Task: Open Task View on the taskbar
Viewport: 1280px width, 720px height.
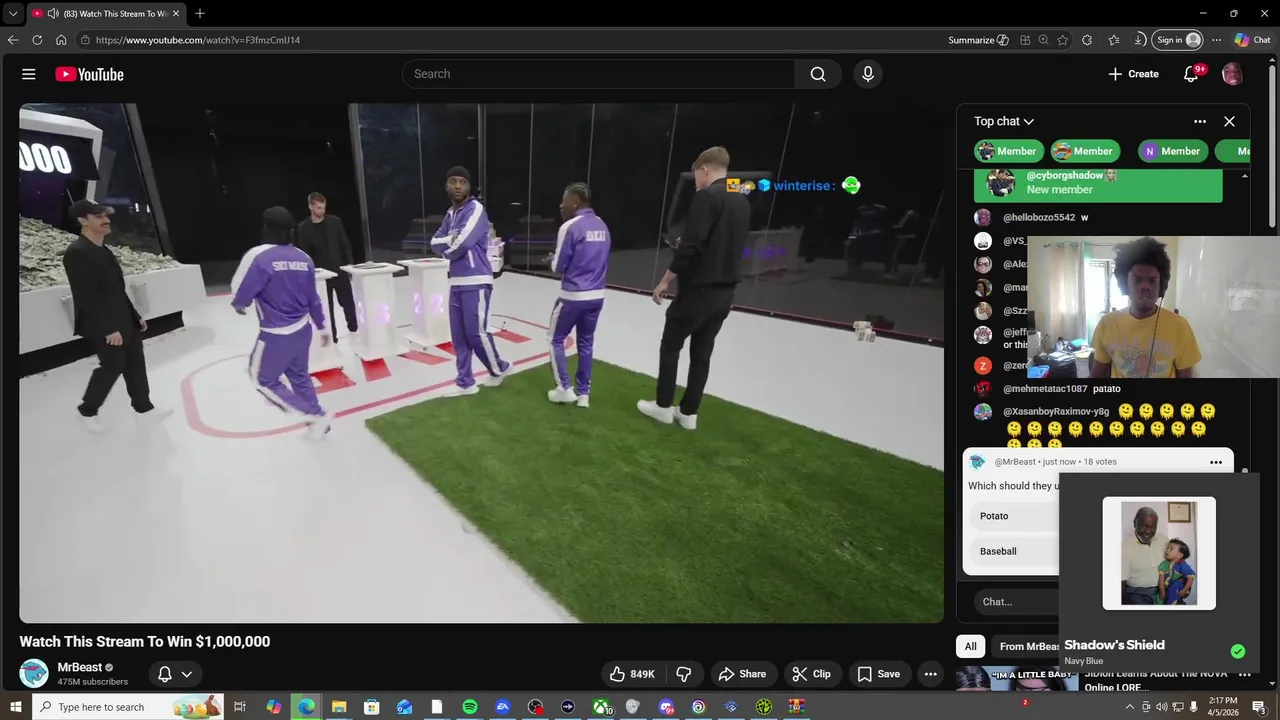Action: coord(240,707)
